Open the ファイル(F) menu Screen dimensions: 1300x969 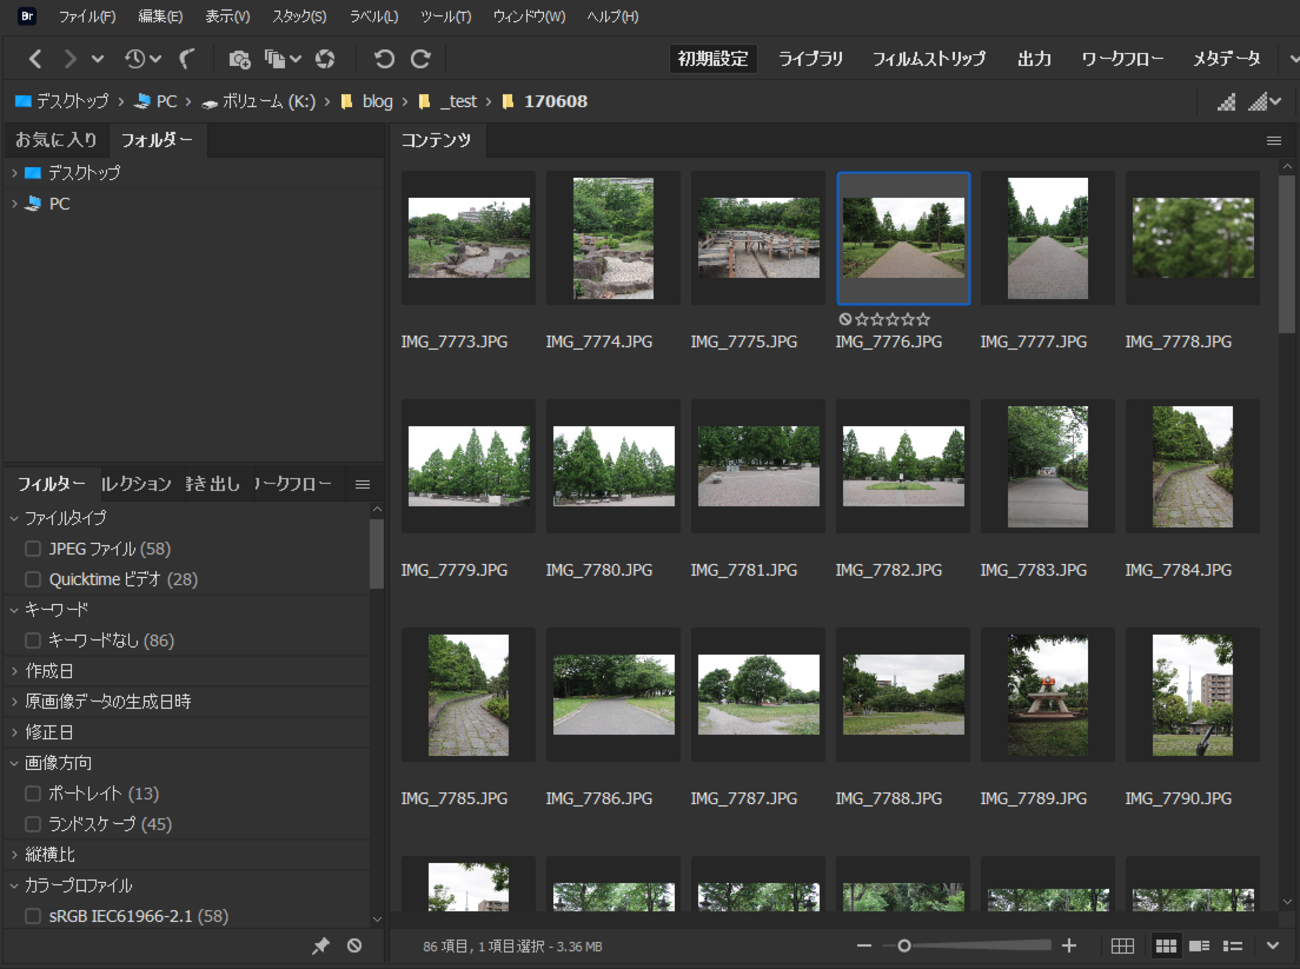click(86, 16)
